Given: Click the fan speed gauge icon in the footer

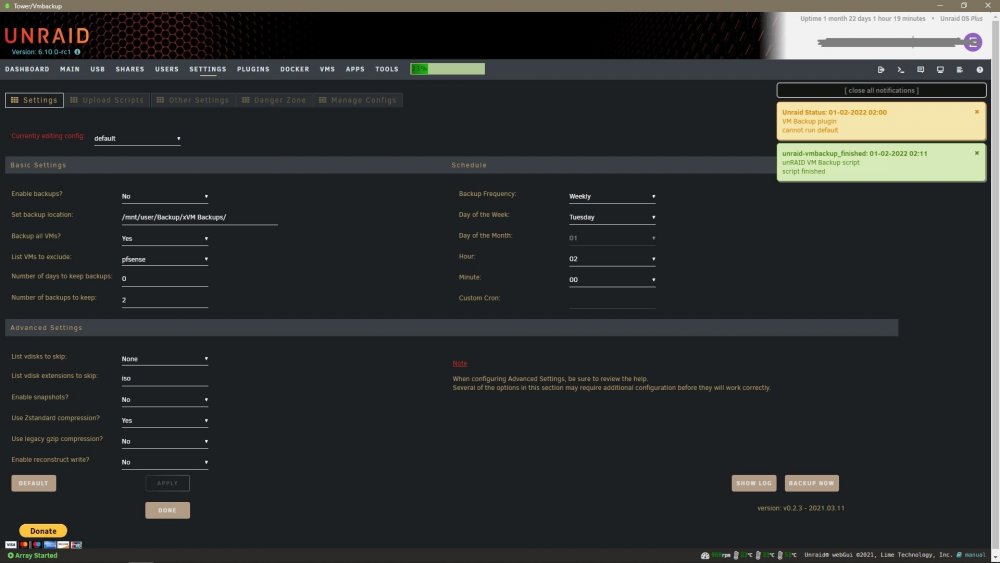Looking at the screenshot, I should pyautogui.click(x=705, y=555).
